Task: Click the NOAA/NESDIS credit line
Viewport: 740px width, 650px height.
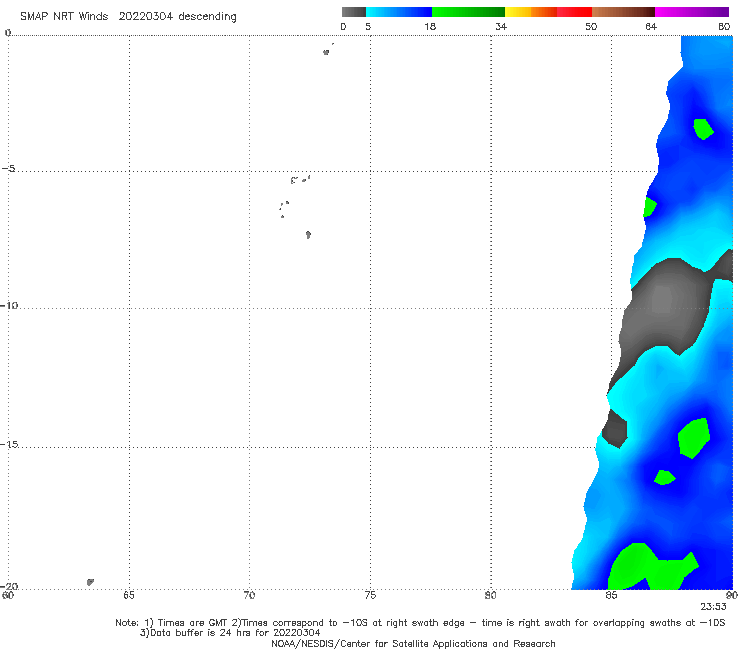Action: point(413,644)
